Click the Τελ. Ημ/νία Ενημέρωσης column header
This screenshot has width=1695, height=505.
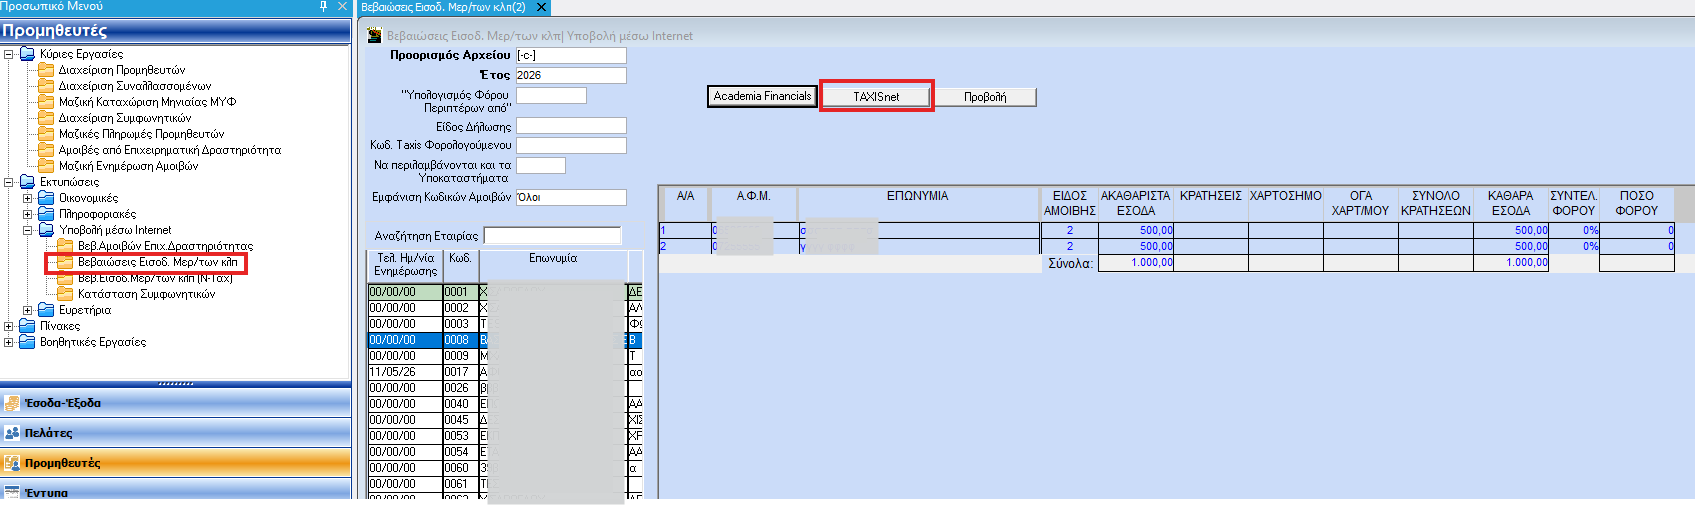pyautogui.click(x=405, y=265)
